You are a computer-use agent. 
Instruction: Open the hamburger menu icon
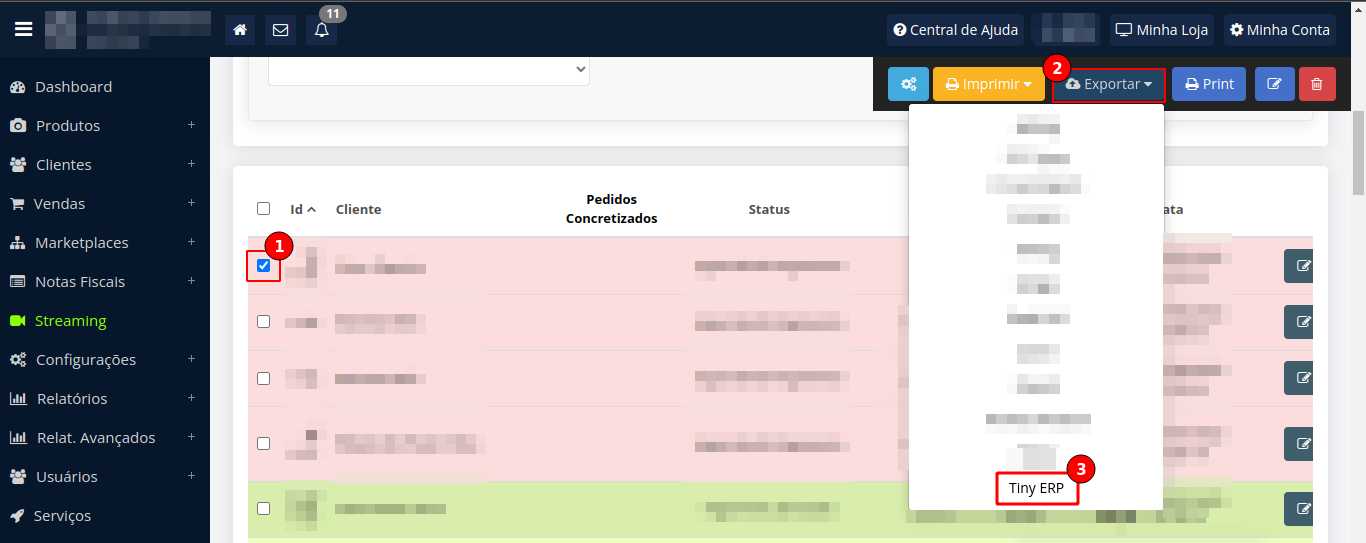pyautogui.click(x=24, y=30)
